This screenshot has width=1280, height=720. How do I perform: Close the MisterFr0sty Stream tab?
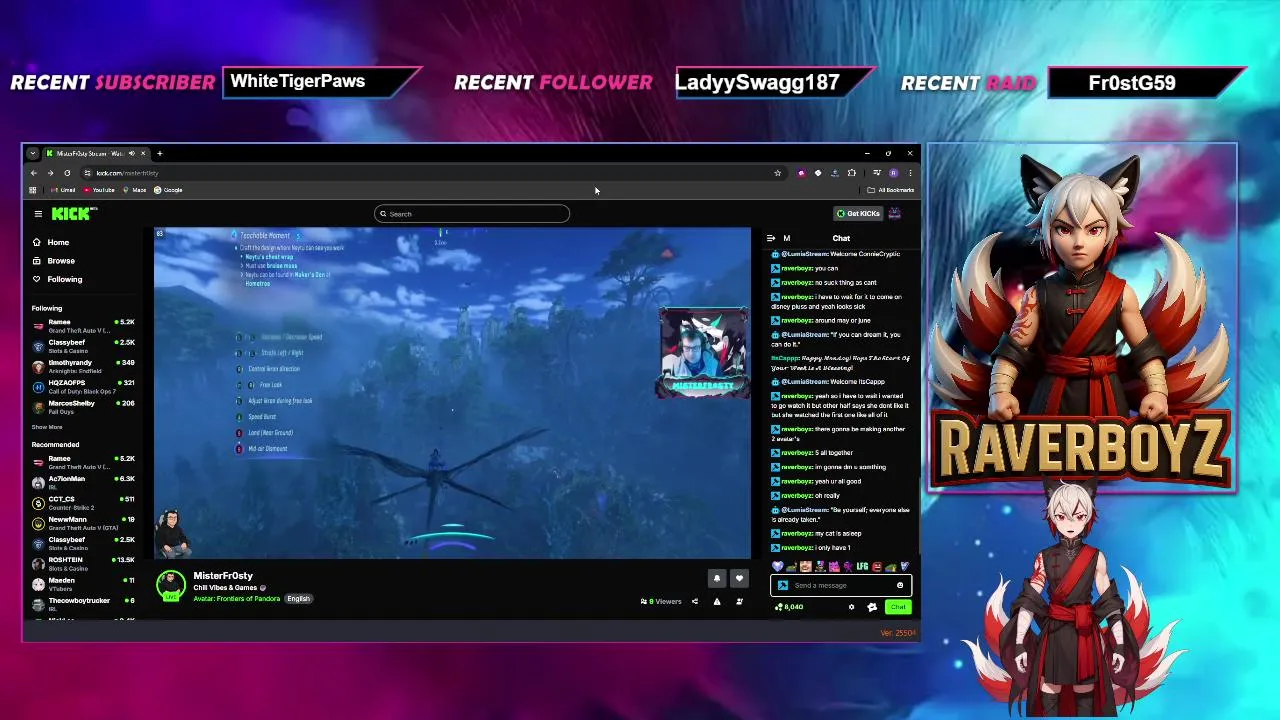143,153
